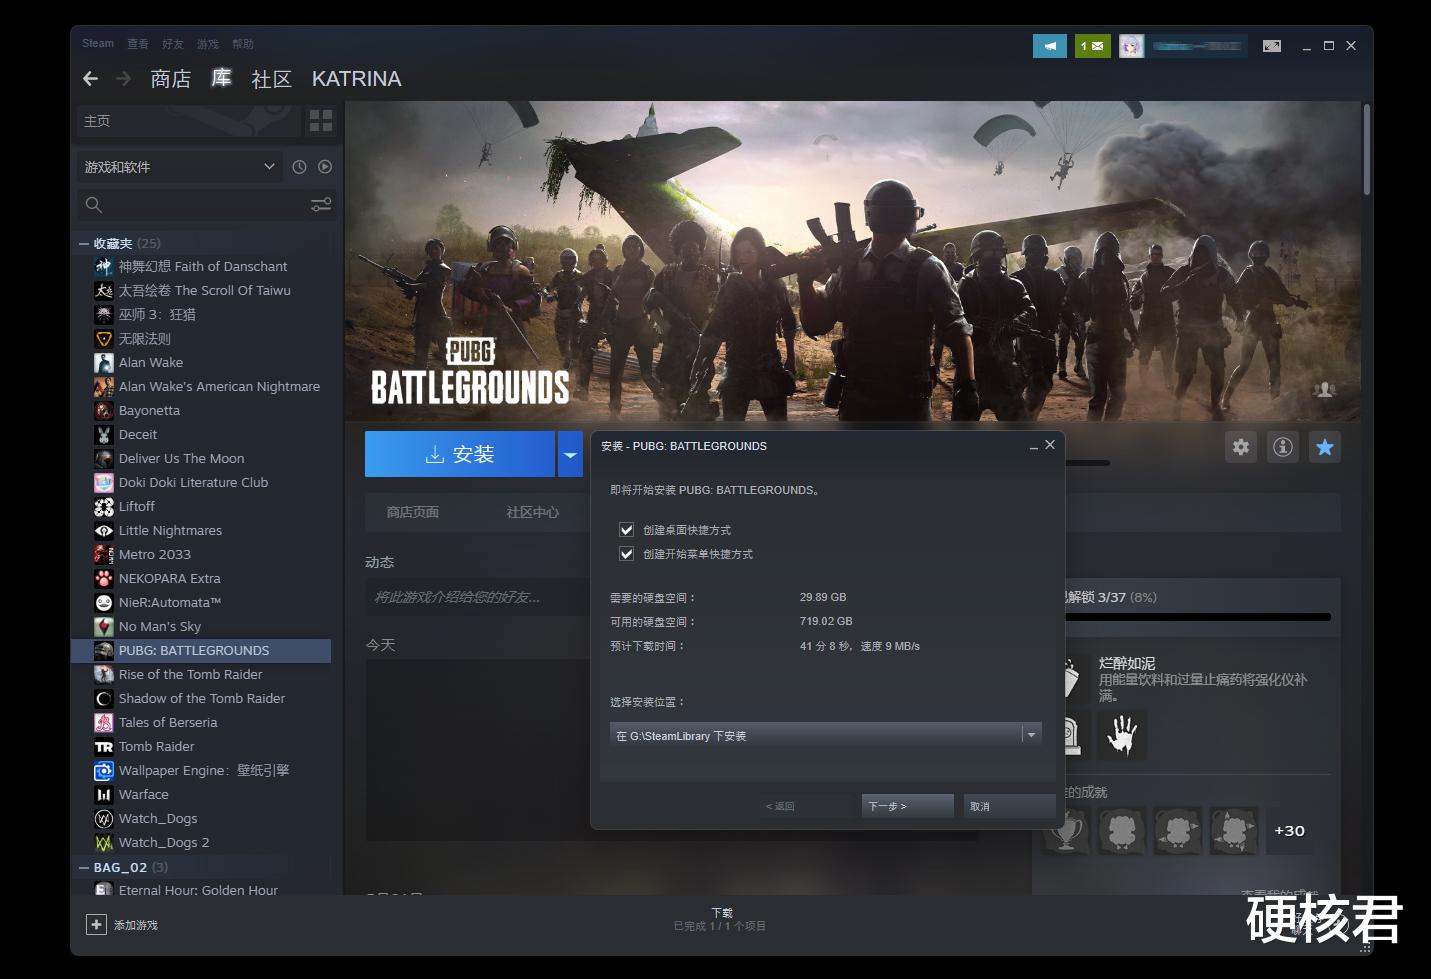Viewport: 1431px width, 979px height.
Task: Open the 社区中心 community hub link
Action: [x=533, y=512]
